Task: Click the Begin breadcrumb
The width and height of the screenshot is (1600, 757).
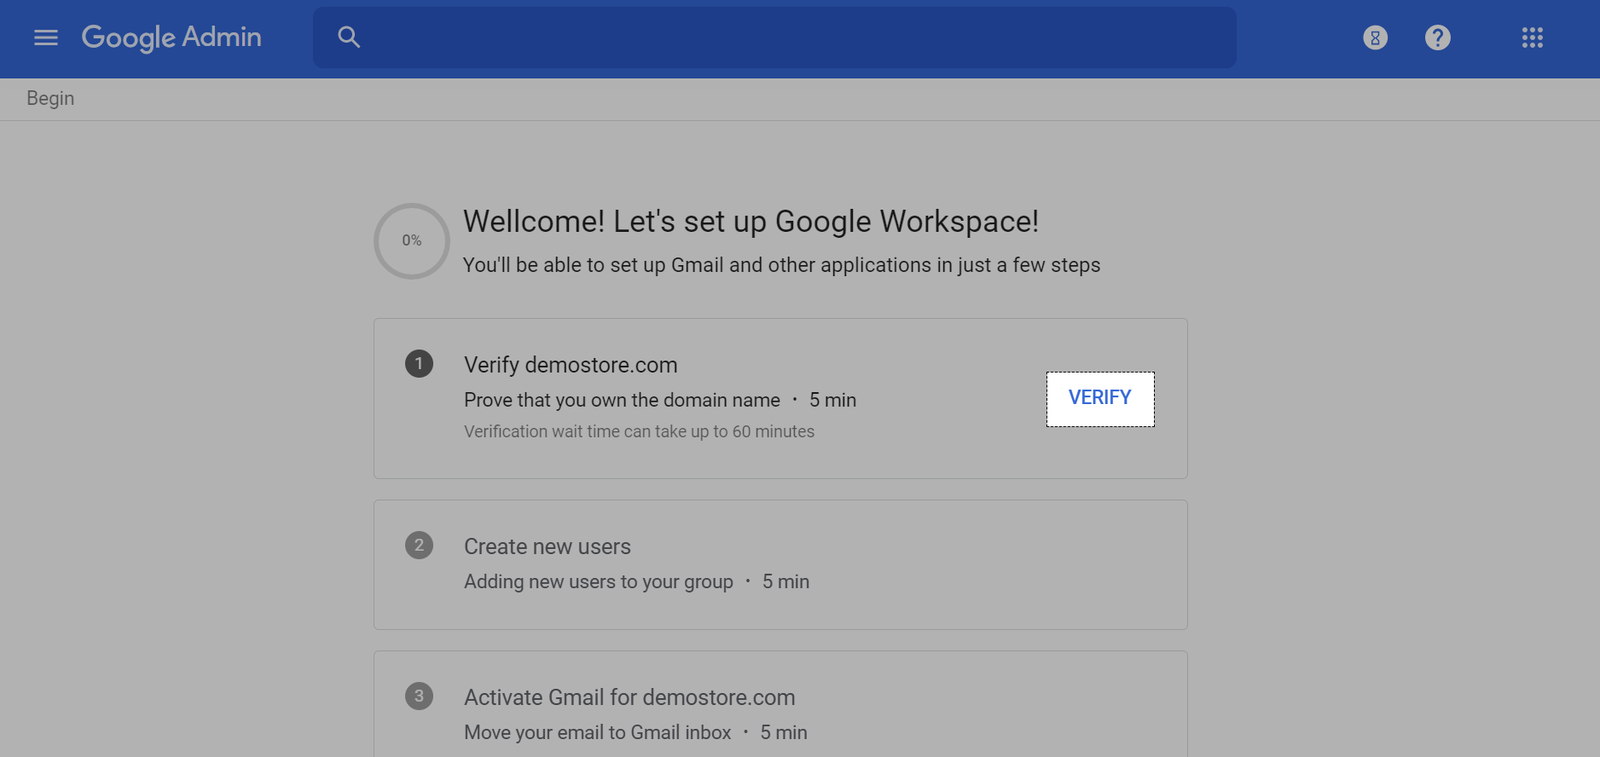Action: pyautogui.click(x=50, y=98)
